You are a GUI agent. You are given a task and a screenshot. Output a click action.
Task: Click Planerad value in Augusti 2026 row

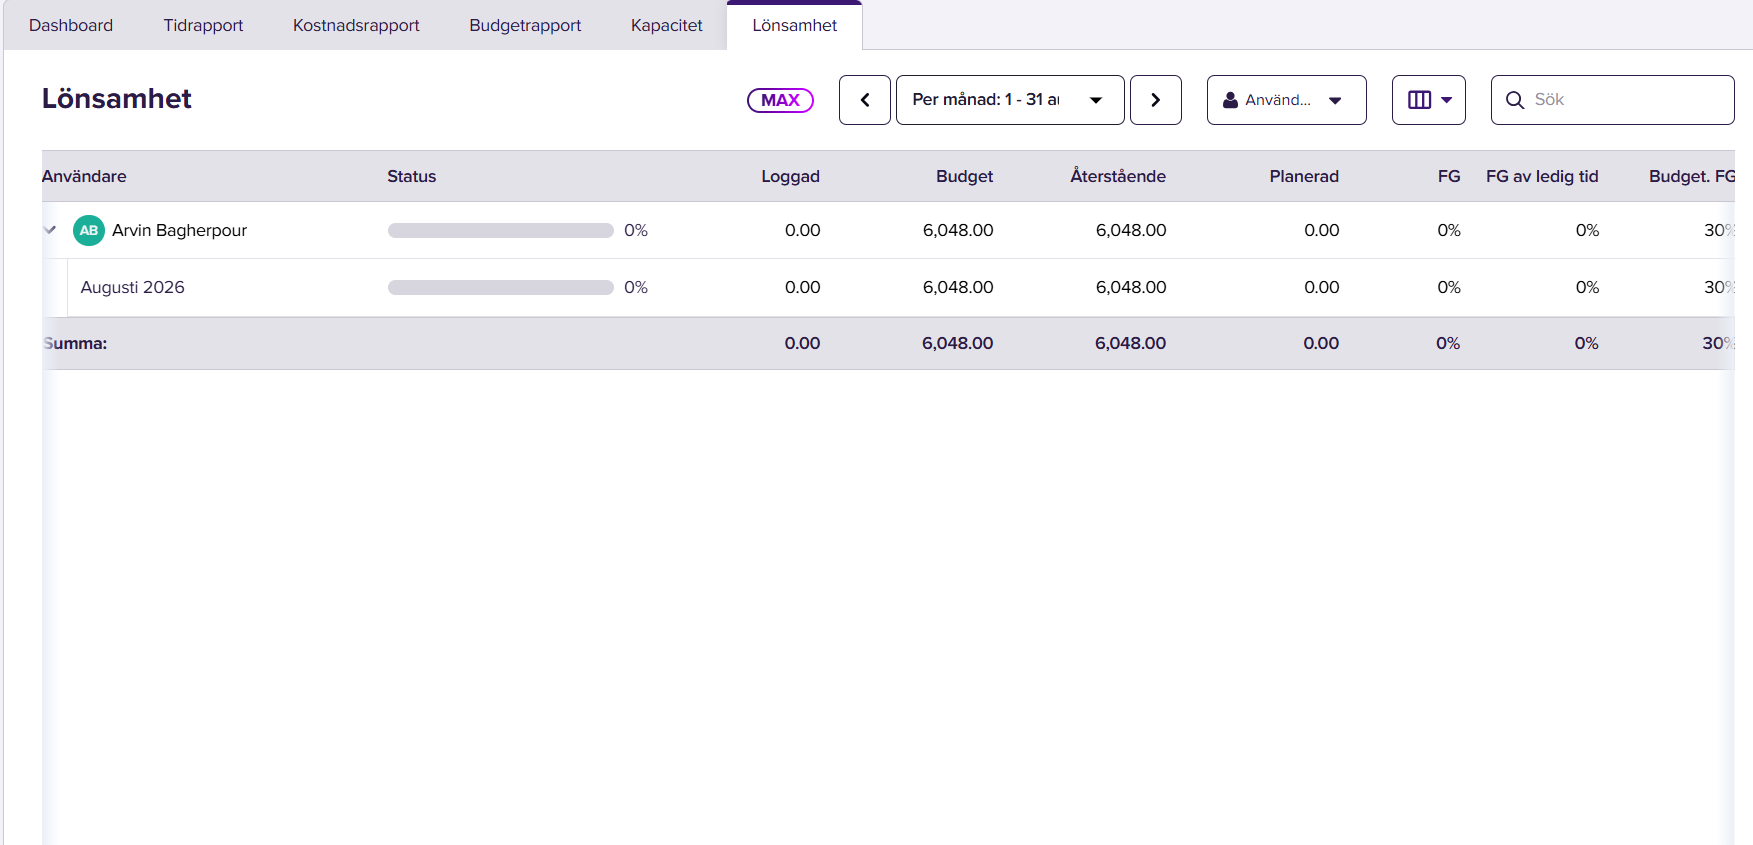(1321, 287)
